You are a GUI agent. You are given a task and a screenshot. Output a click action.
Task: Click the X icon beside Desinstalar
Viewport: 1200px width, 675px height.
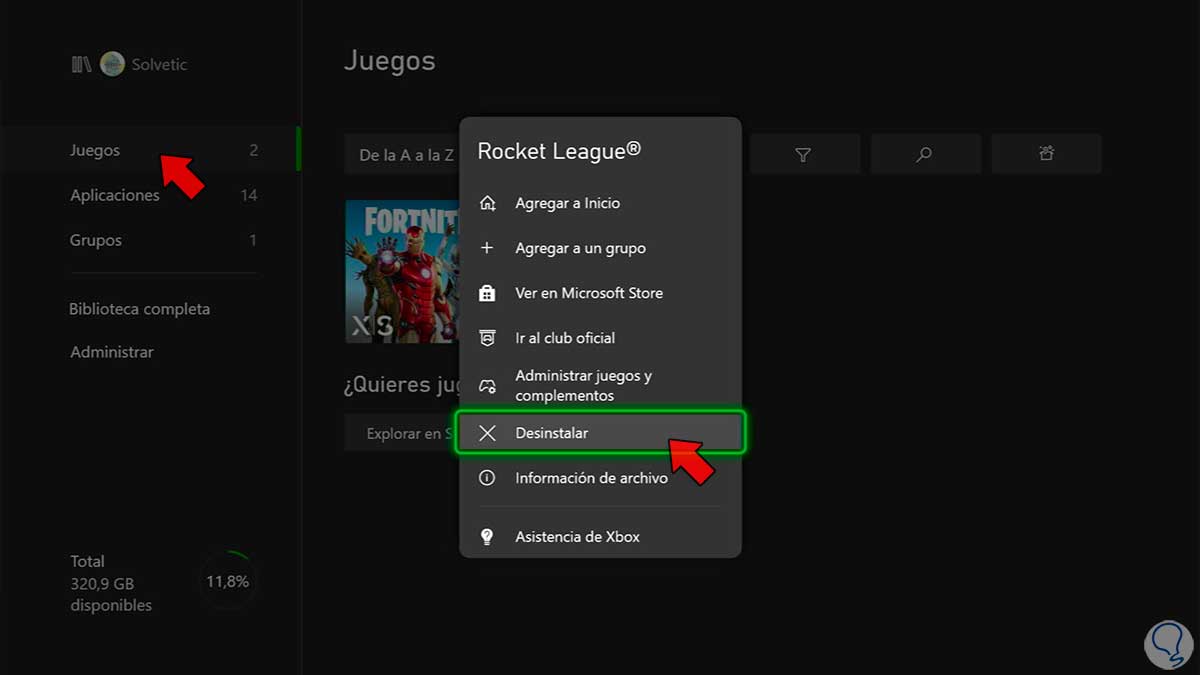click(487, 433)
